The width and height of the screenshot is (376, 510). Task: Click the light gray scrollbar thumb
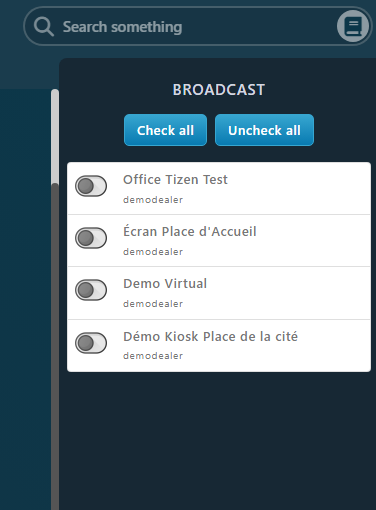(x=55, y=136)
